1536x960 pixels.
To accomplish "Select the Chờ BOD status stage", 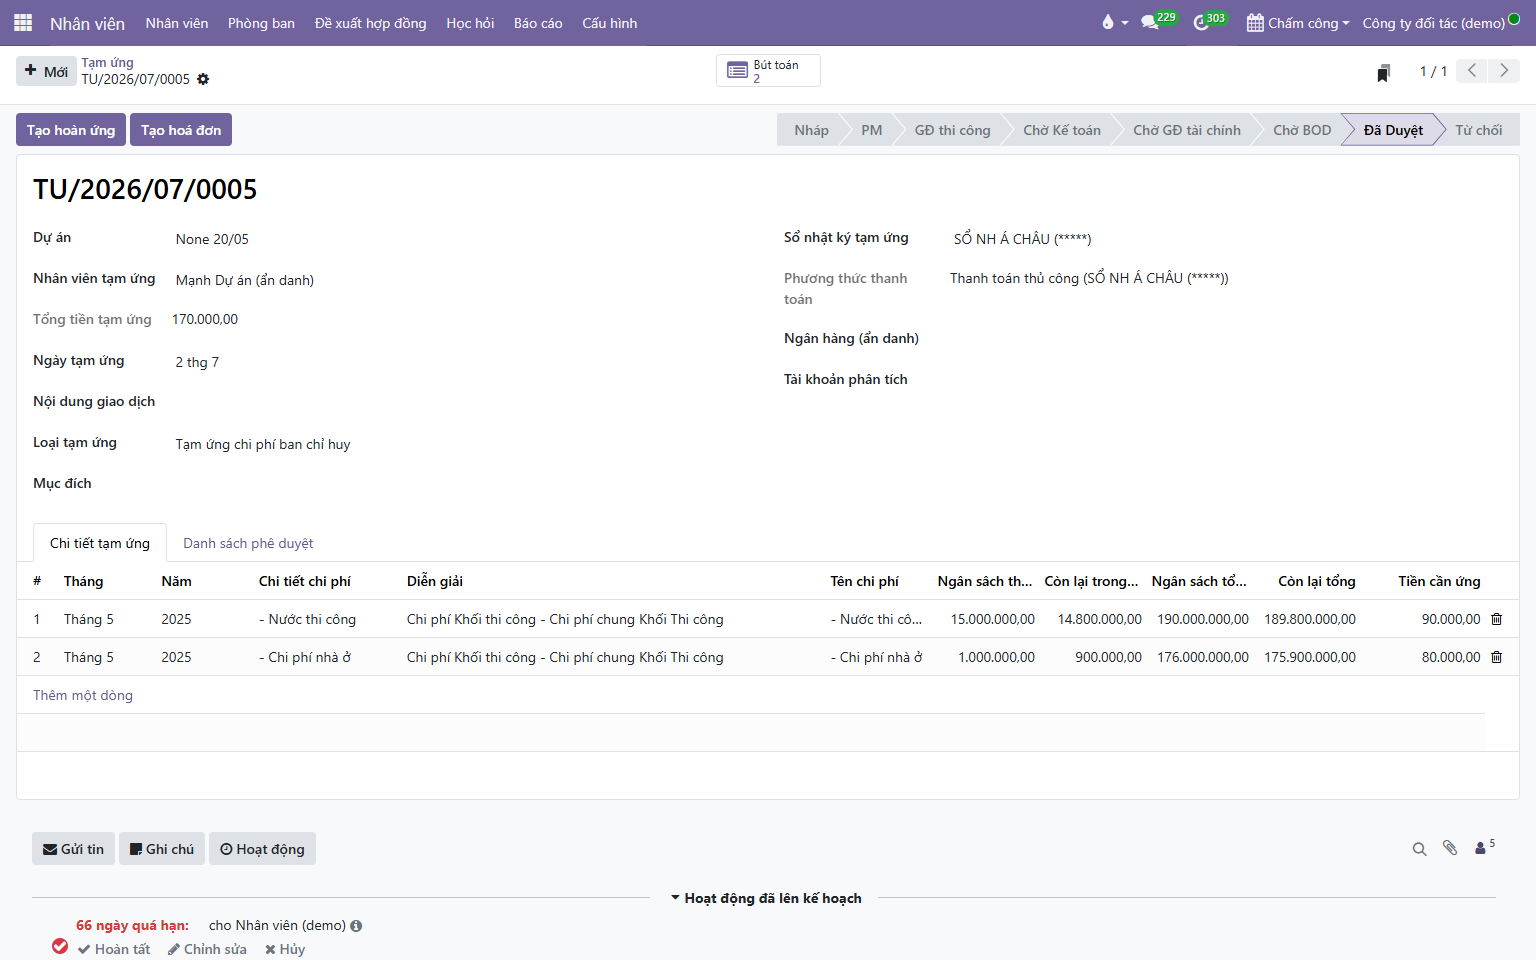I will (1302, 130).
